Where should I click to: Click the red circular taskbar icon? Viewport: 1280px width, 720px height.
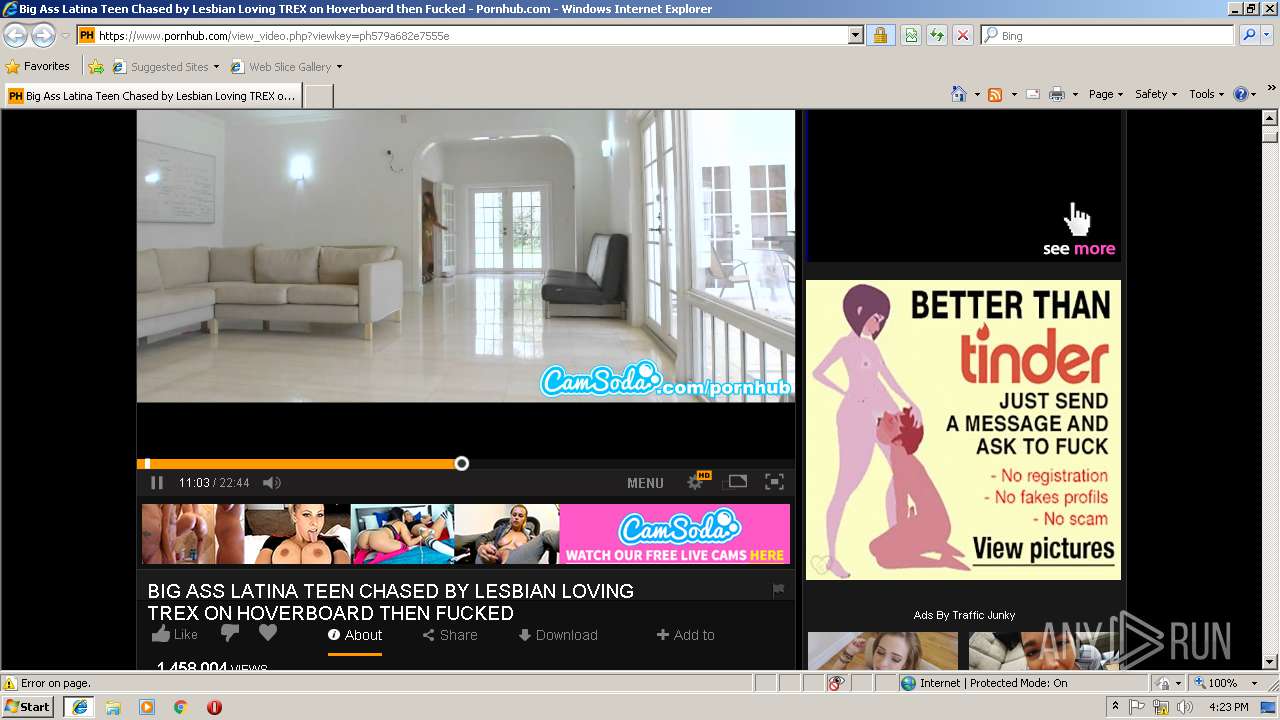[x=214, y=707]
